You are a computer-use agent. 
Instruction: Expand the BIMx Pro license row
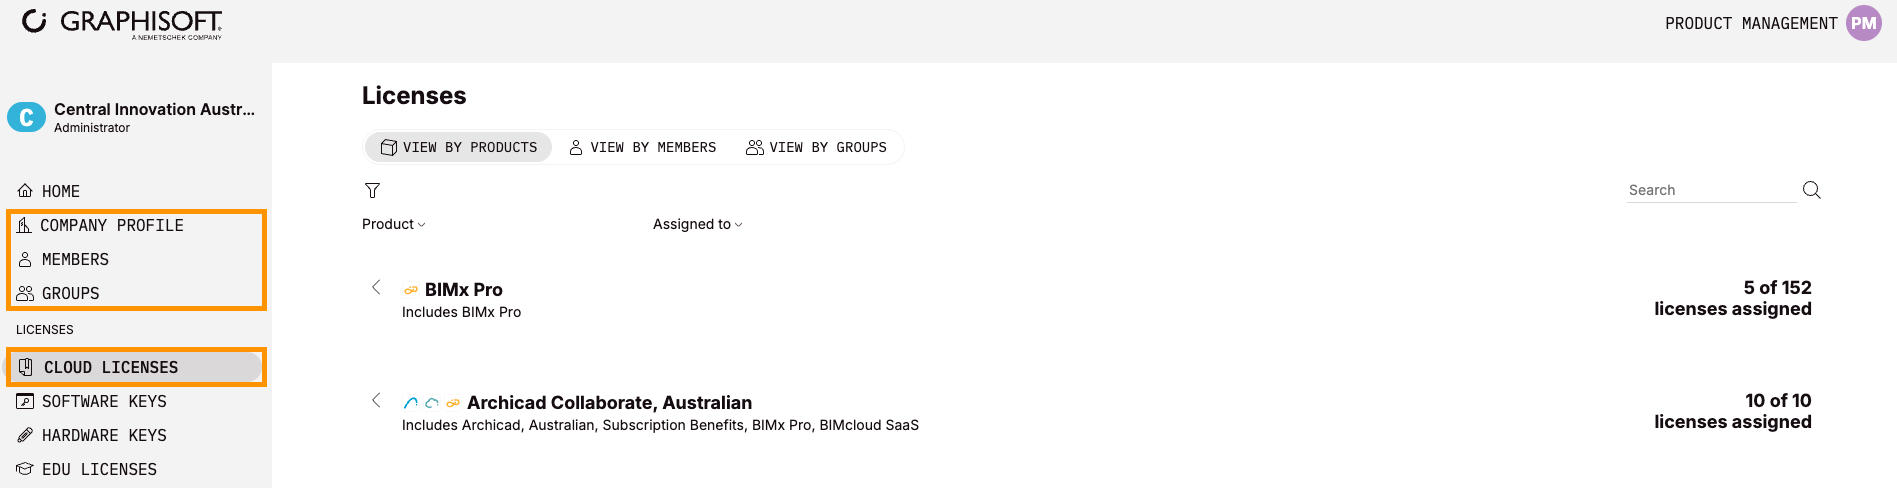click(x=376, y=288)
